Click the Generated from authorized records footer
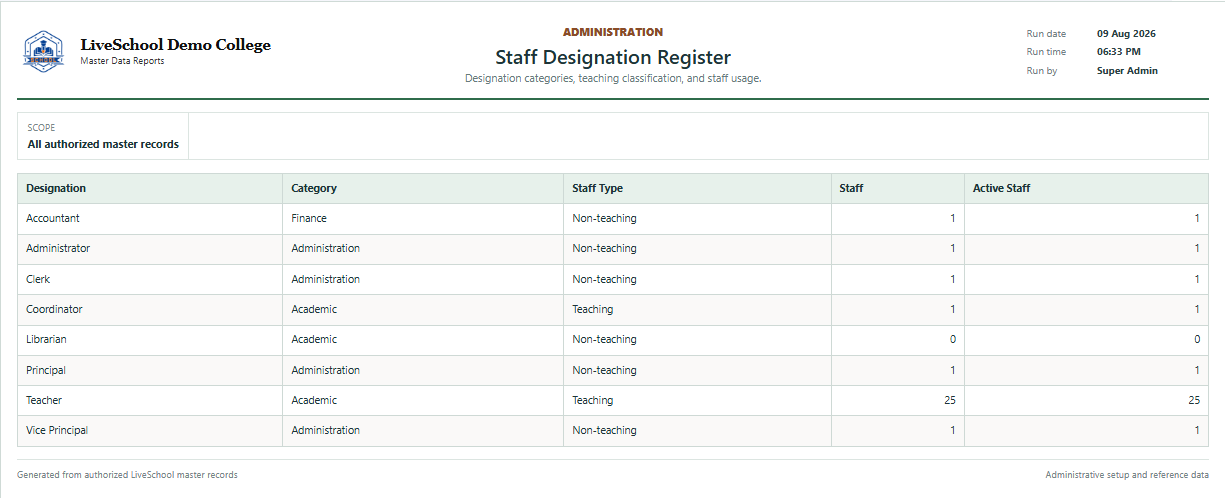This screenshot has height=500, width=1226. (x=127, y=475)
